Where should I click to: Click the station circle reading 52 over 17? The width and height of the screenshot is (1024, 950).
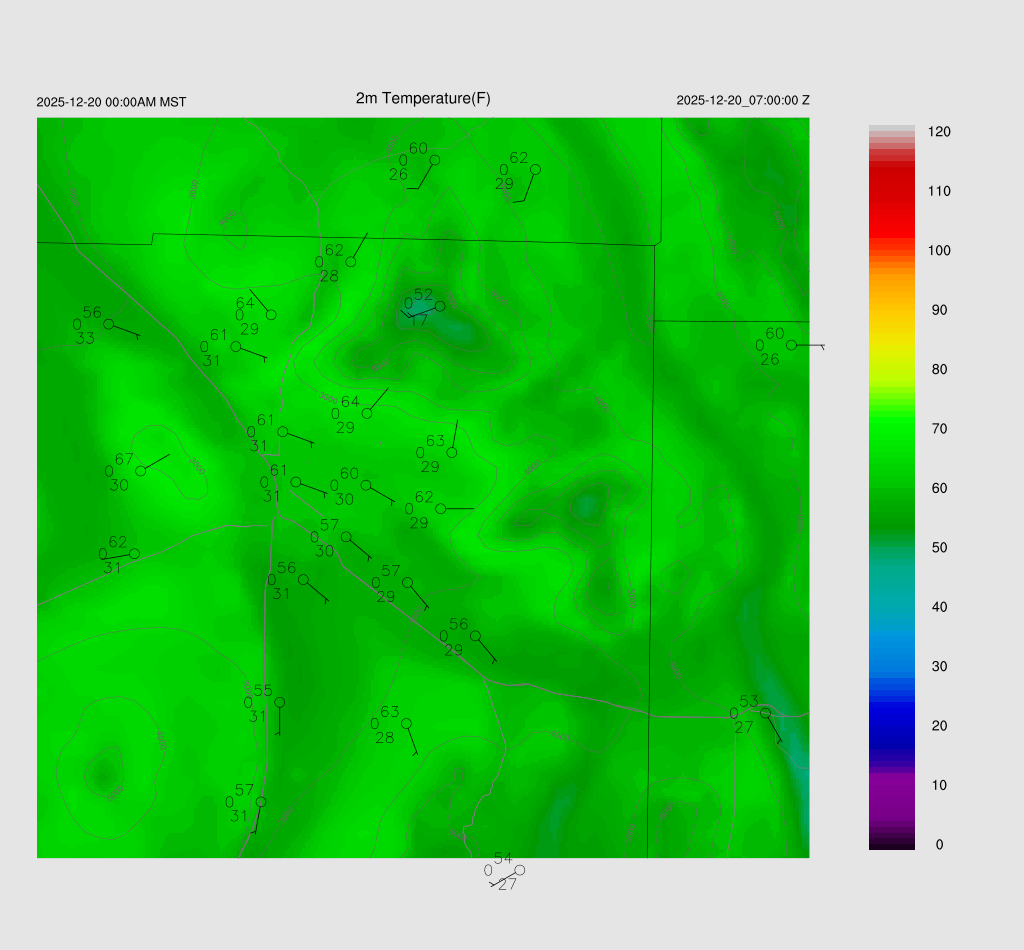click(x=440, y=306)
